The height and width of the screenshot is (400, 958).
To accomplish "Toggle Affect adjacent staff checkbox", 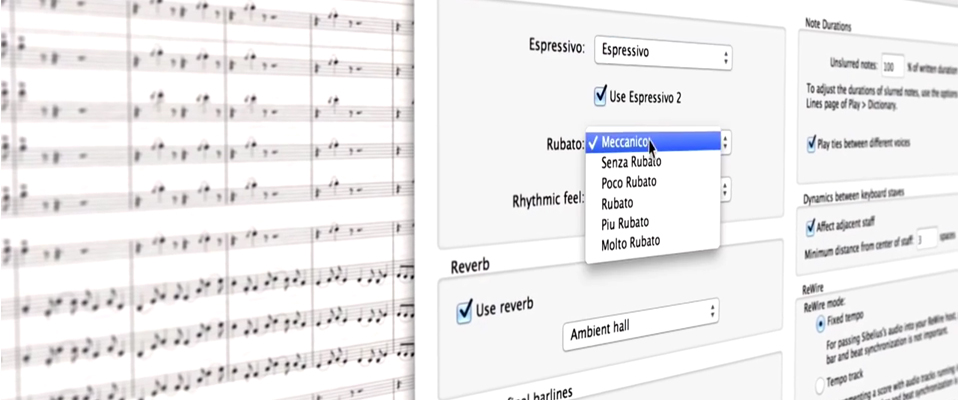I will [x=811, y=227].
